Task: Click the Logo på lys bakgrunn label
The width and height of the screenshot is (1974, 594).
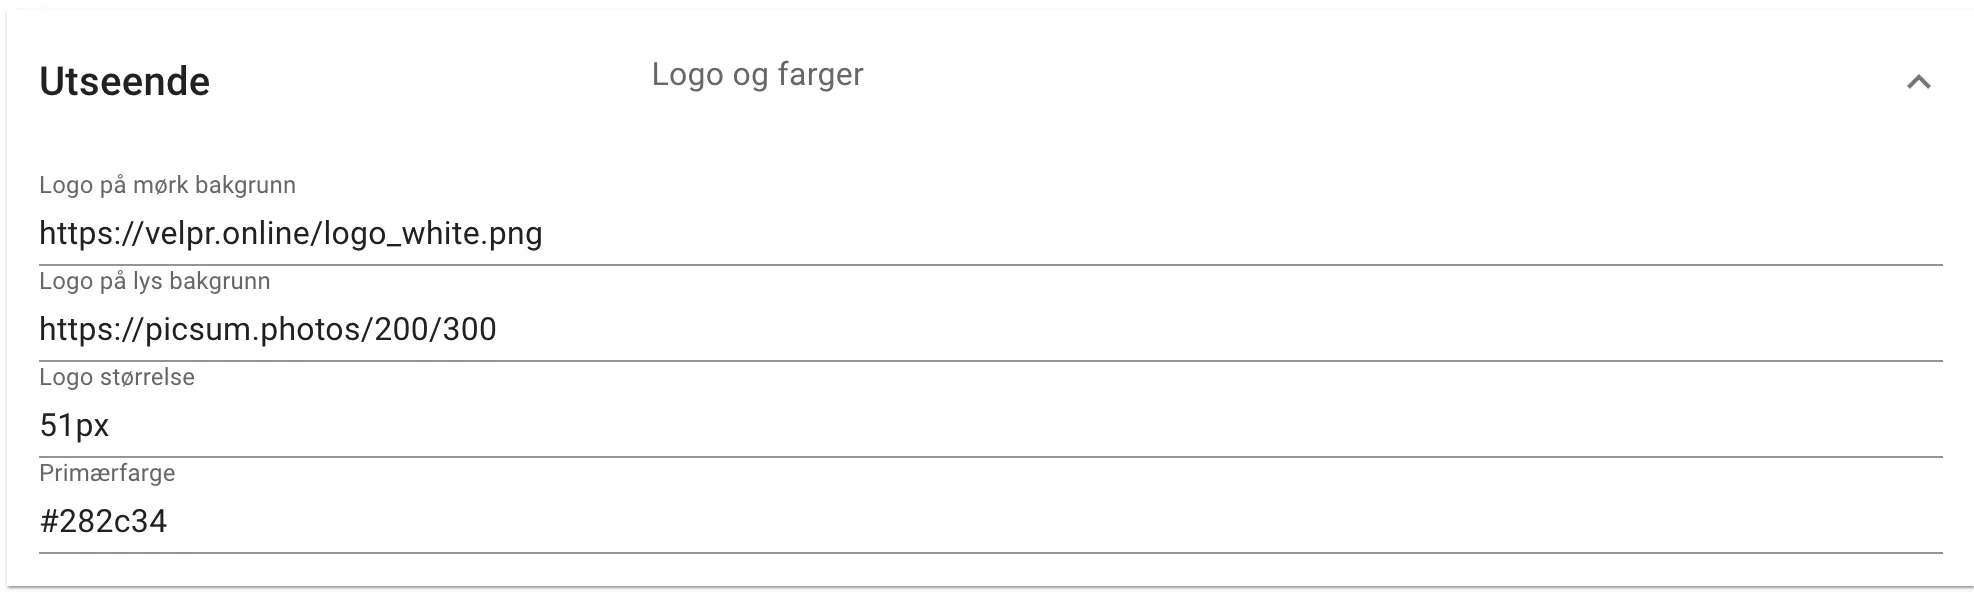Action: coord(155,281)
